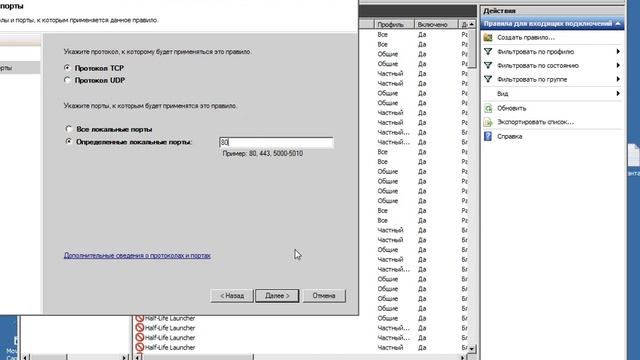The width and height of the screenshot is (640, 360).
Task: Collapse the Правила для входящих подключений section
Action: (618, 24)
